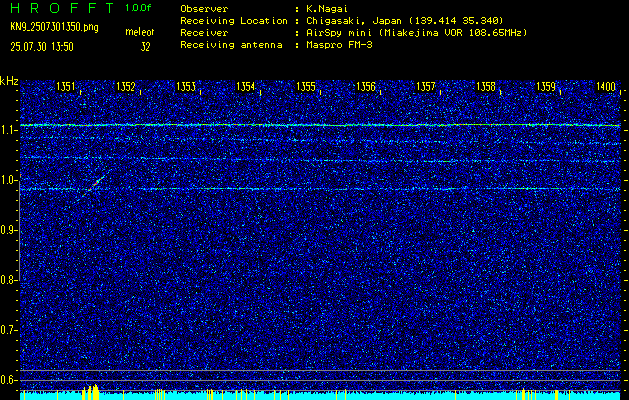This screenshot has width=629, height=400.
Task: Click the 1353 time axis marker
Action: click(x=186, y=87)
